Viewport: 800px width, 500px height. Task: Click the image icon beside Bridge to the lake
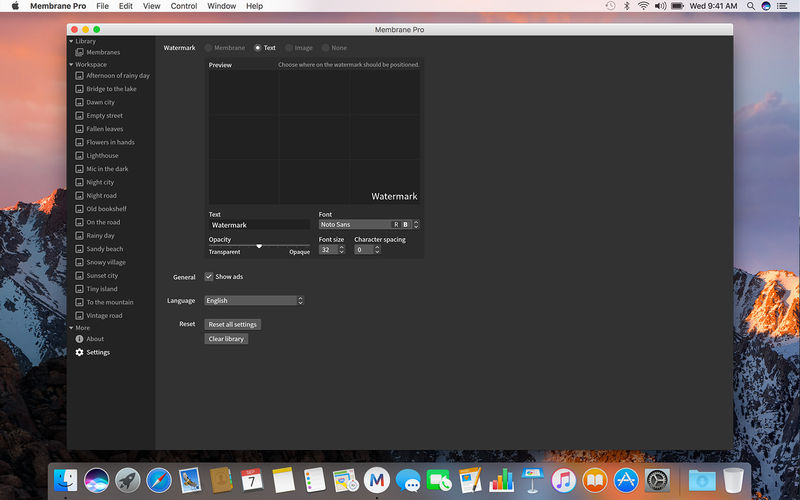coord(79,89)
